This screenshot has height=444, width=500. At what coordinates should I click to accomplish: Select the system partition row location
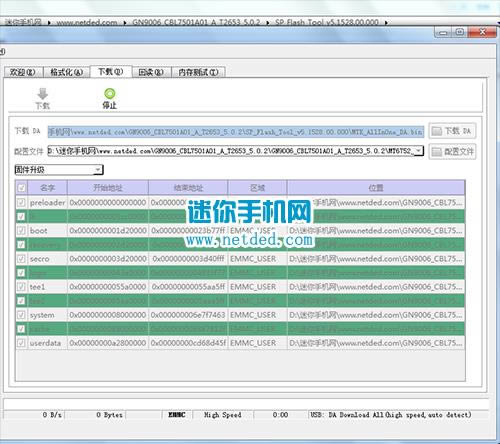click(x=376, y=315)
